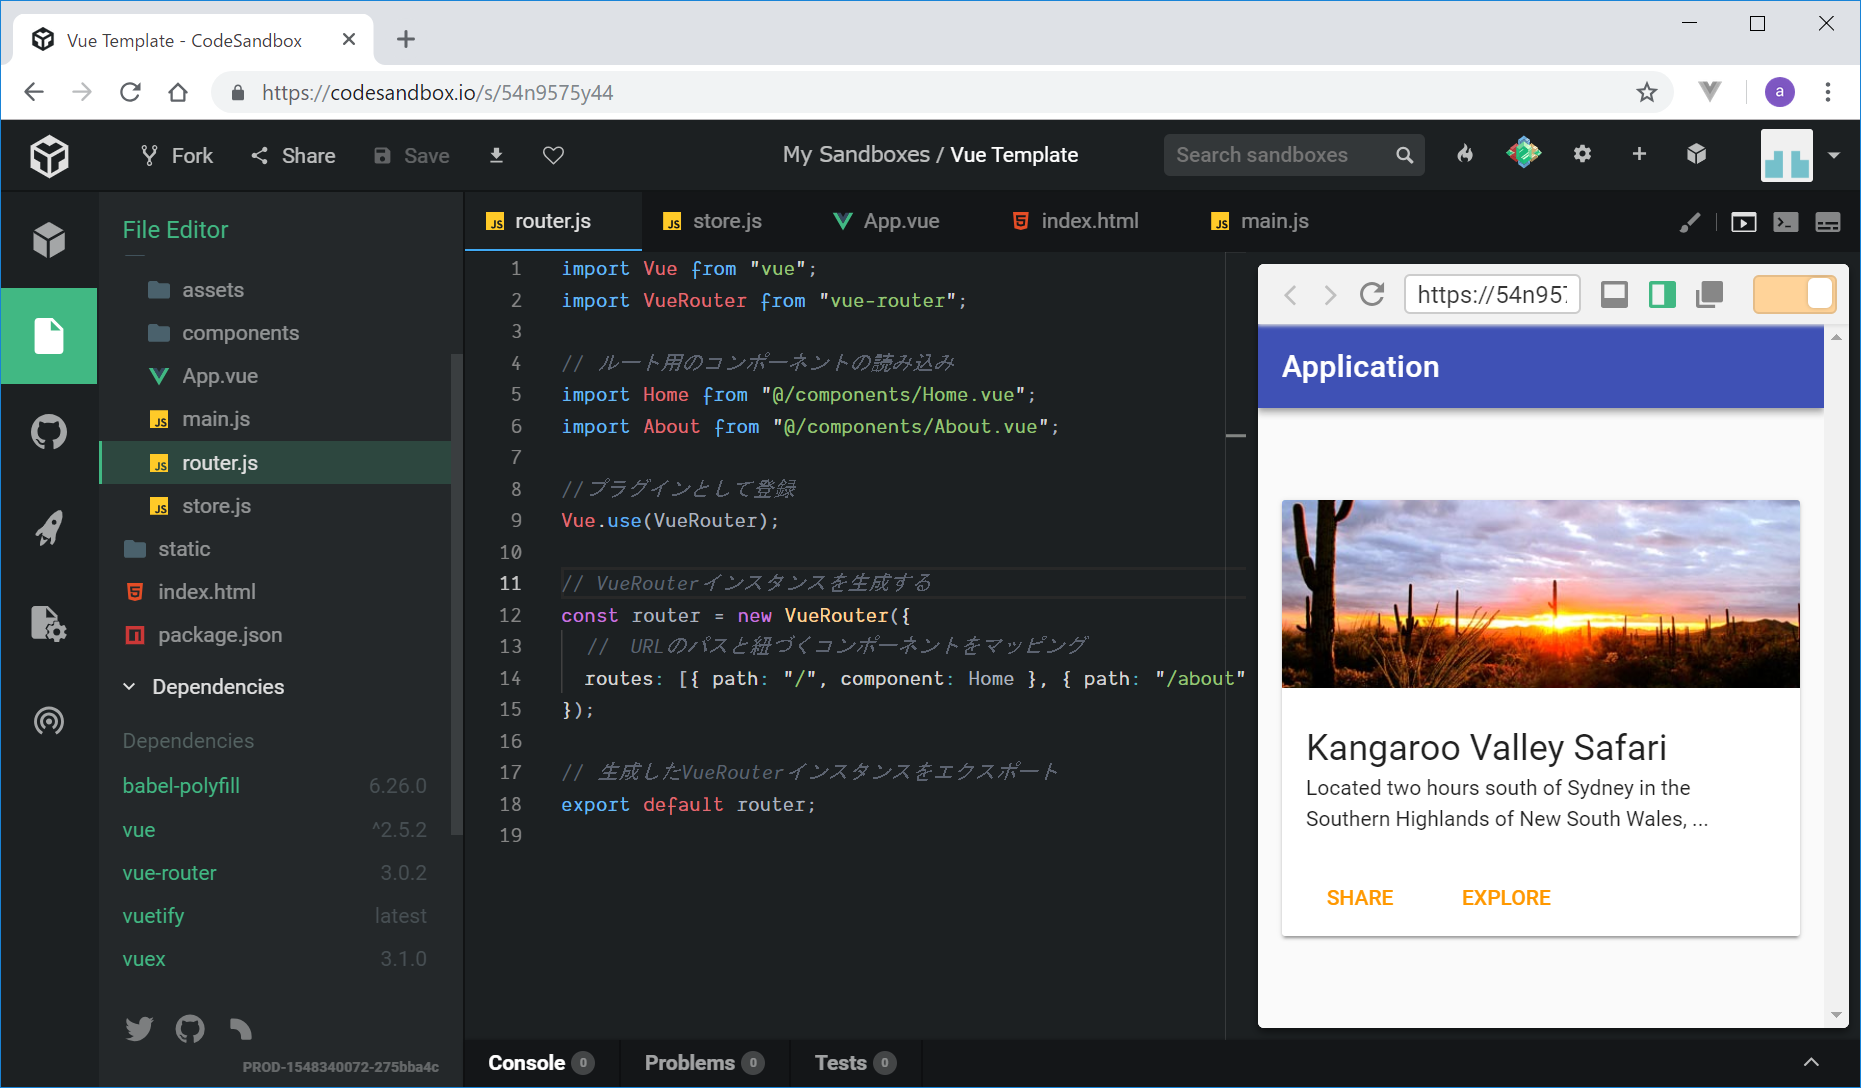Refresh the preview browser
This screenshot has height=1088, width=1861.
tap(1372, 295)
